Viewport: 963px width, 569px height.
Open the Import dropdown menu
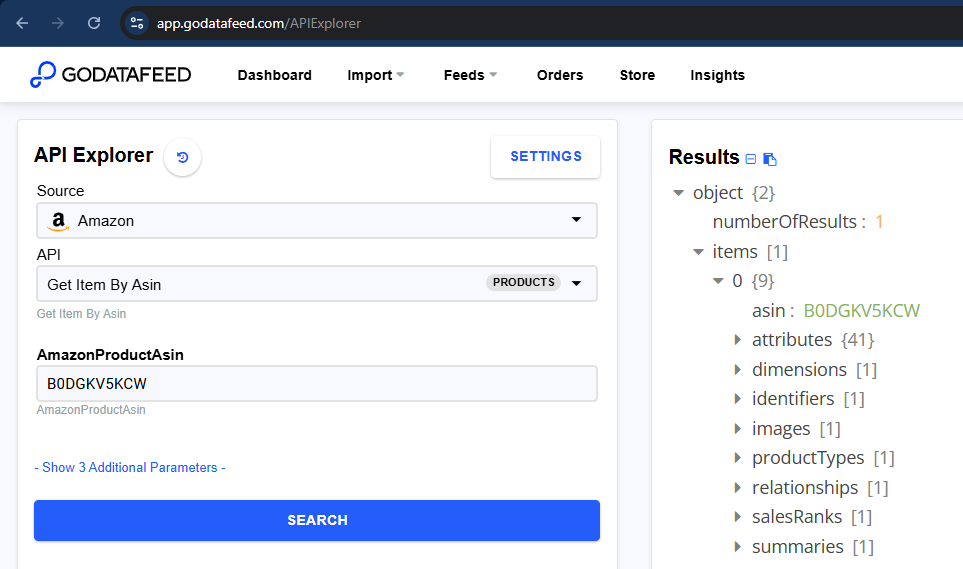click(x=375, y=75)
